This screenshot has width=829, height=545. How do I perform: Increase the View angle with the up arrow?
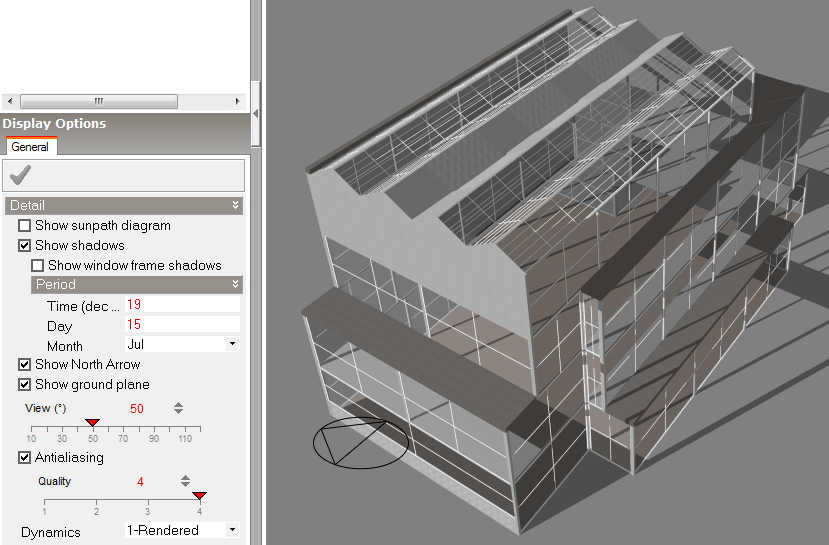[178, 404]
